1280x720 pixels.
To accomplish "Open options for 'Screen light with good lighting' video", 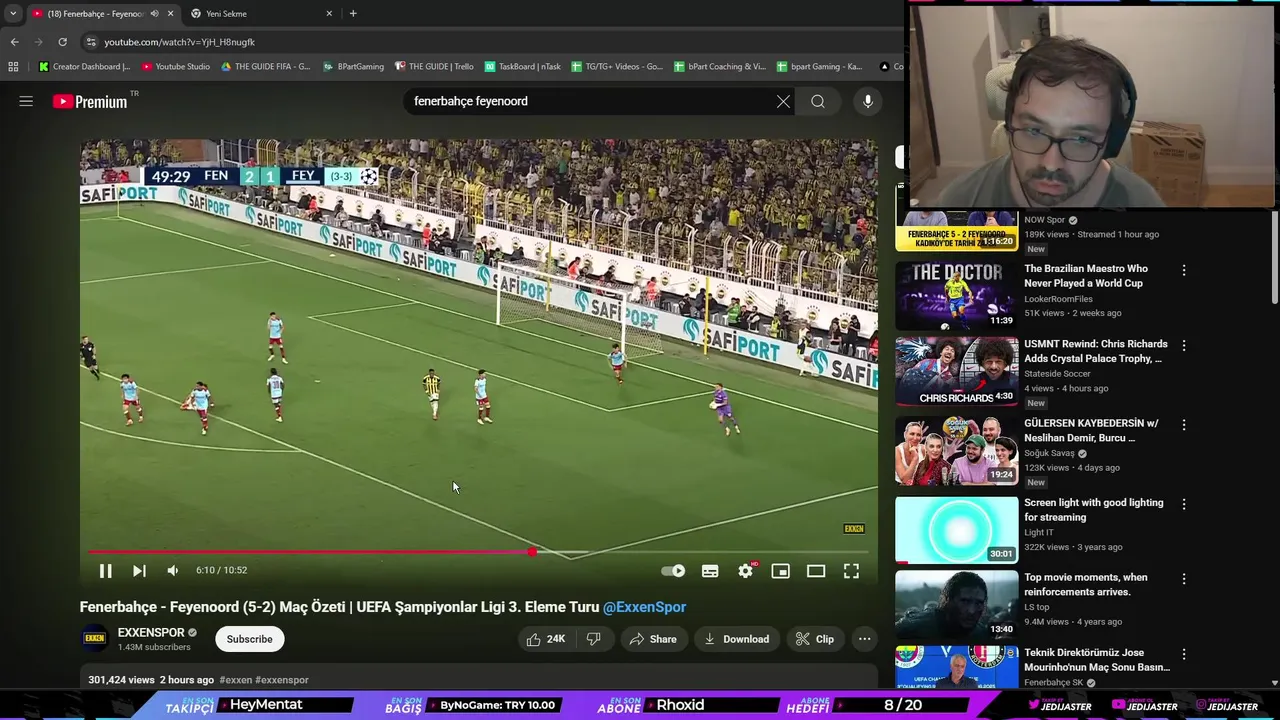I will click(1184, 504).
